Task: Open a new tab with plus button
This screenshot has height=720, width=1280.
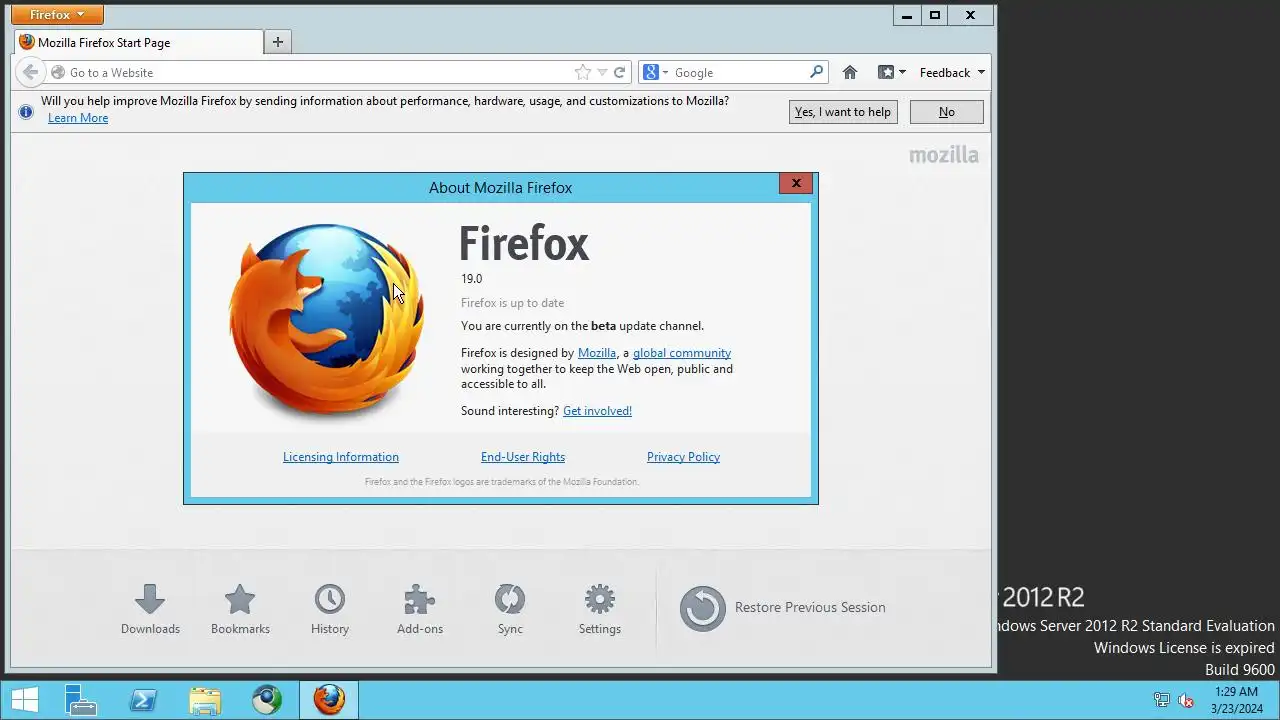Action: point(278,42)
